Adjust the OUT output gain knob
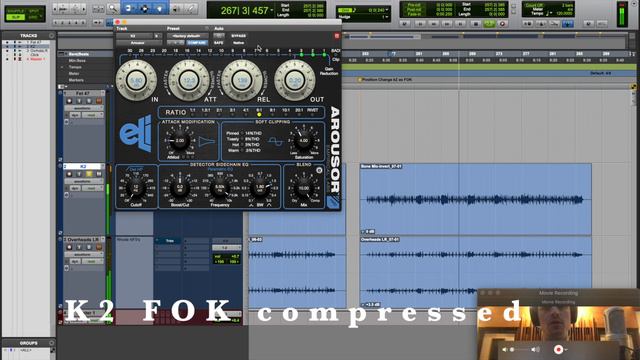The image size is (640, 360). (x=295, y=81)
